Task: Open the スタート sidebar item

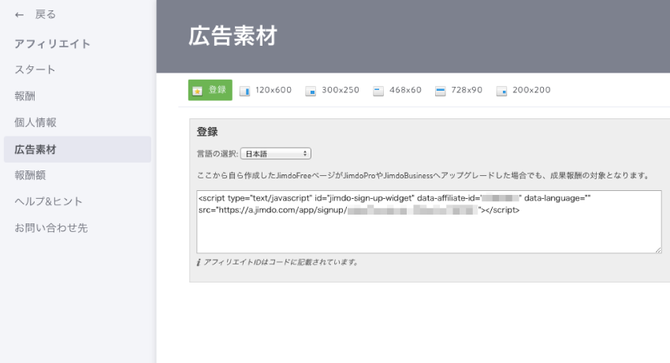Action: point(35,70)
